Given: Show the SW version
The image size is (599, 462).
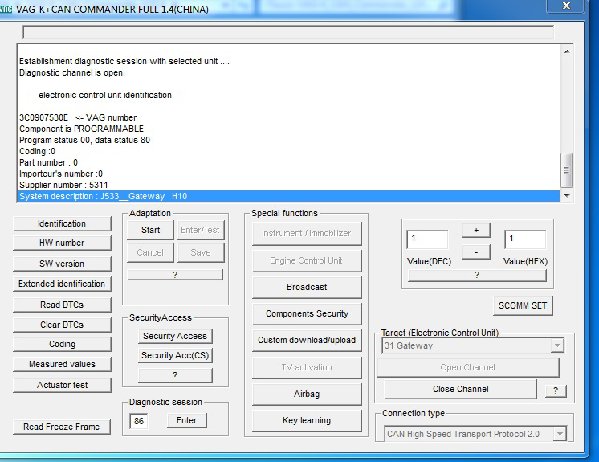Looking at the screenshot, I should [x=62, y=263].
